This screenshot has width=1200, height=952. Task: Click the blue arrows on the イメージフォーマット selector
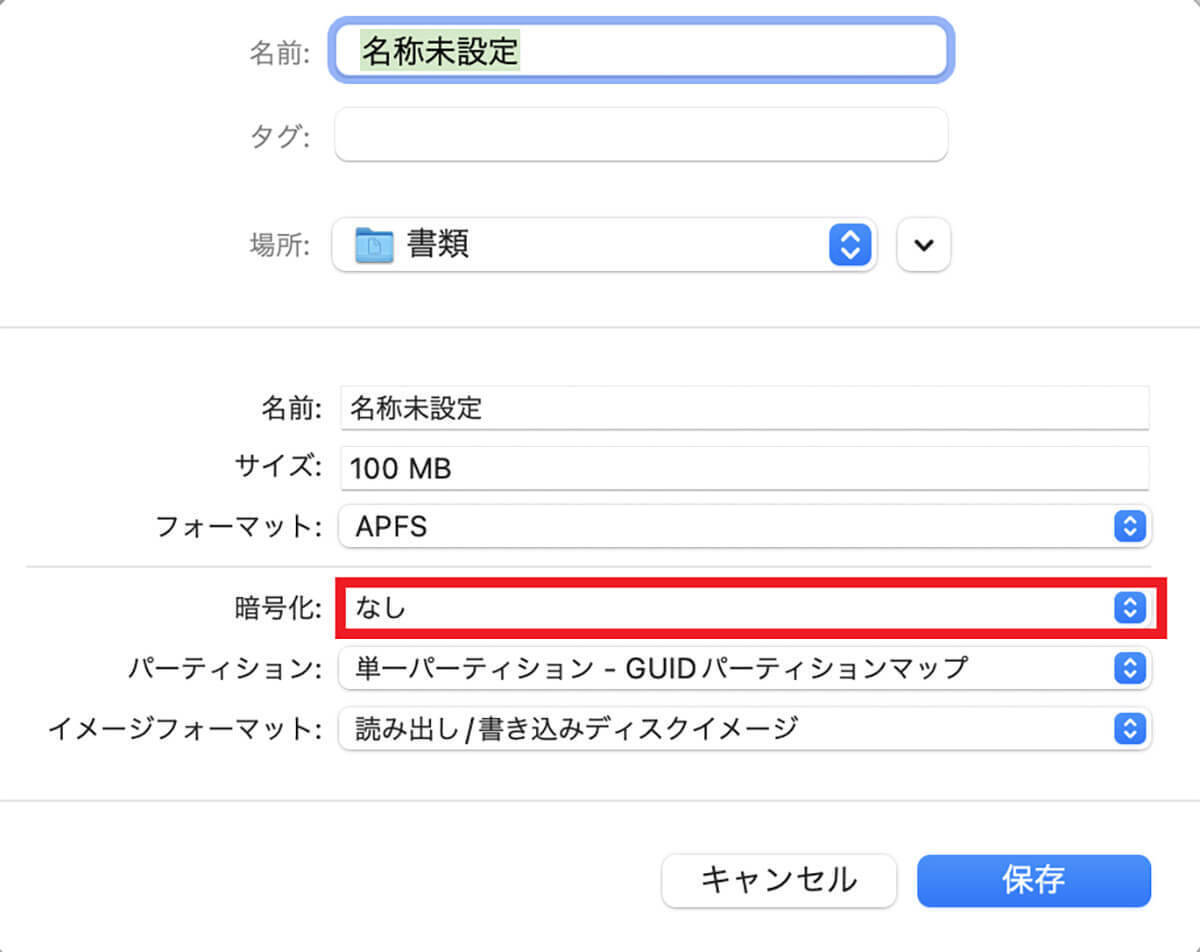[x=1129, y=729]
